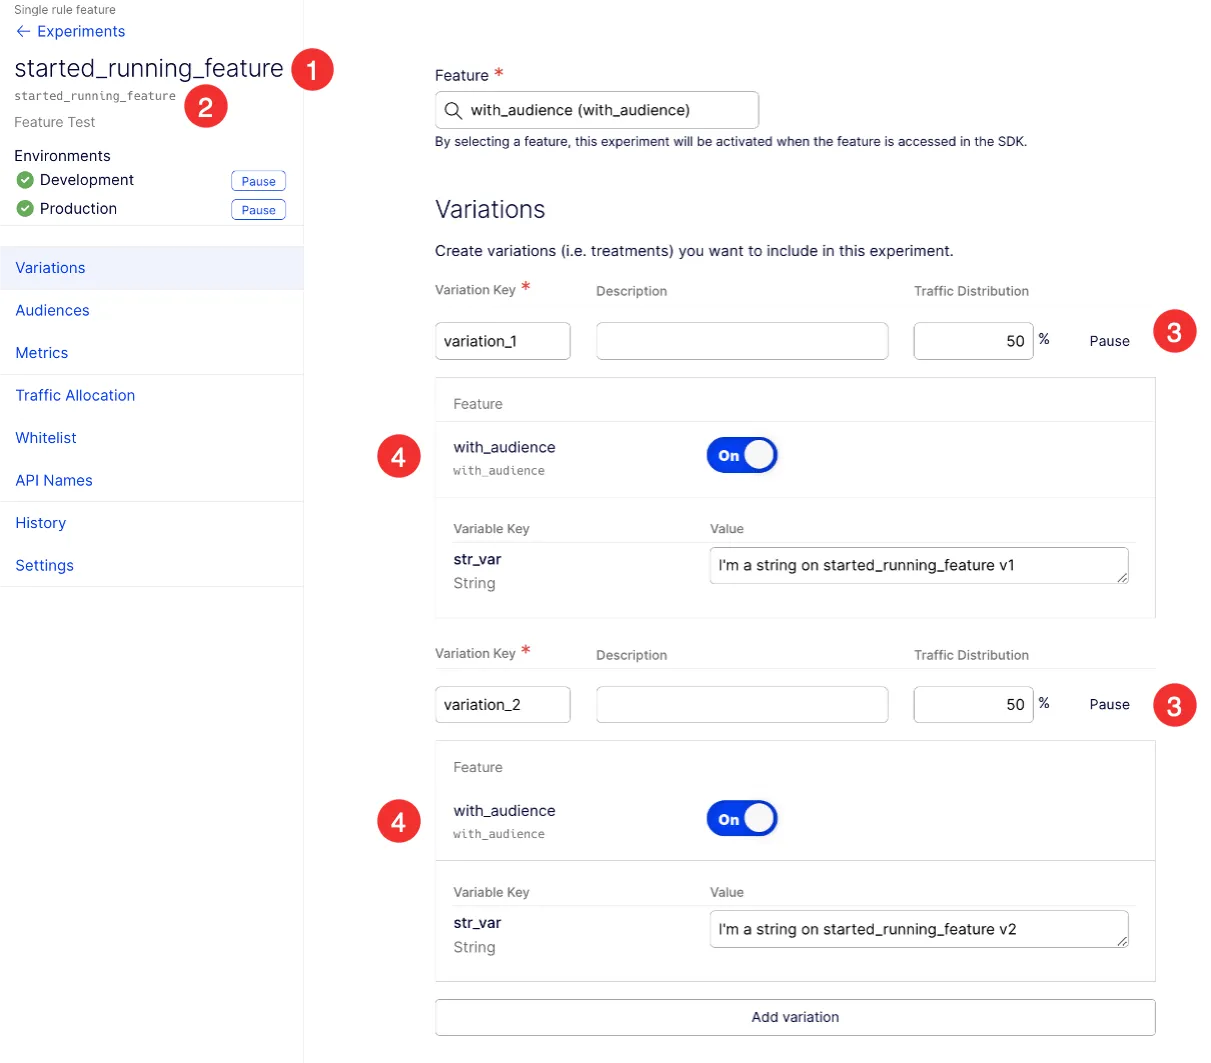Click the Add variation button
Image resolution: width=1211 pixels, height=1063 pixels.
(795, 1017)
